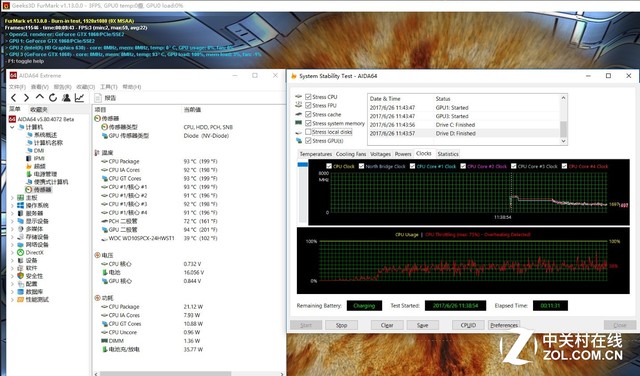Select 系统概述 in the AIDA64 tree

(x=45, y=135)
